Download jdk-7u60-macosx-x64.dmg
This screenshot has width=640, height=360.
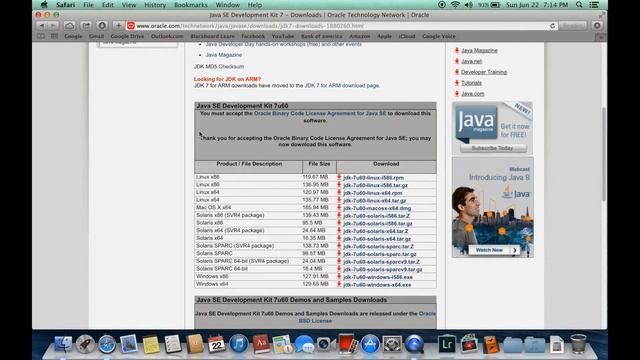(x=377, y=208)
